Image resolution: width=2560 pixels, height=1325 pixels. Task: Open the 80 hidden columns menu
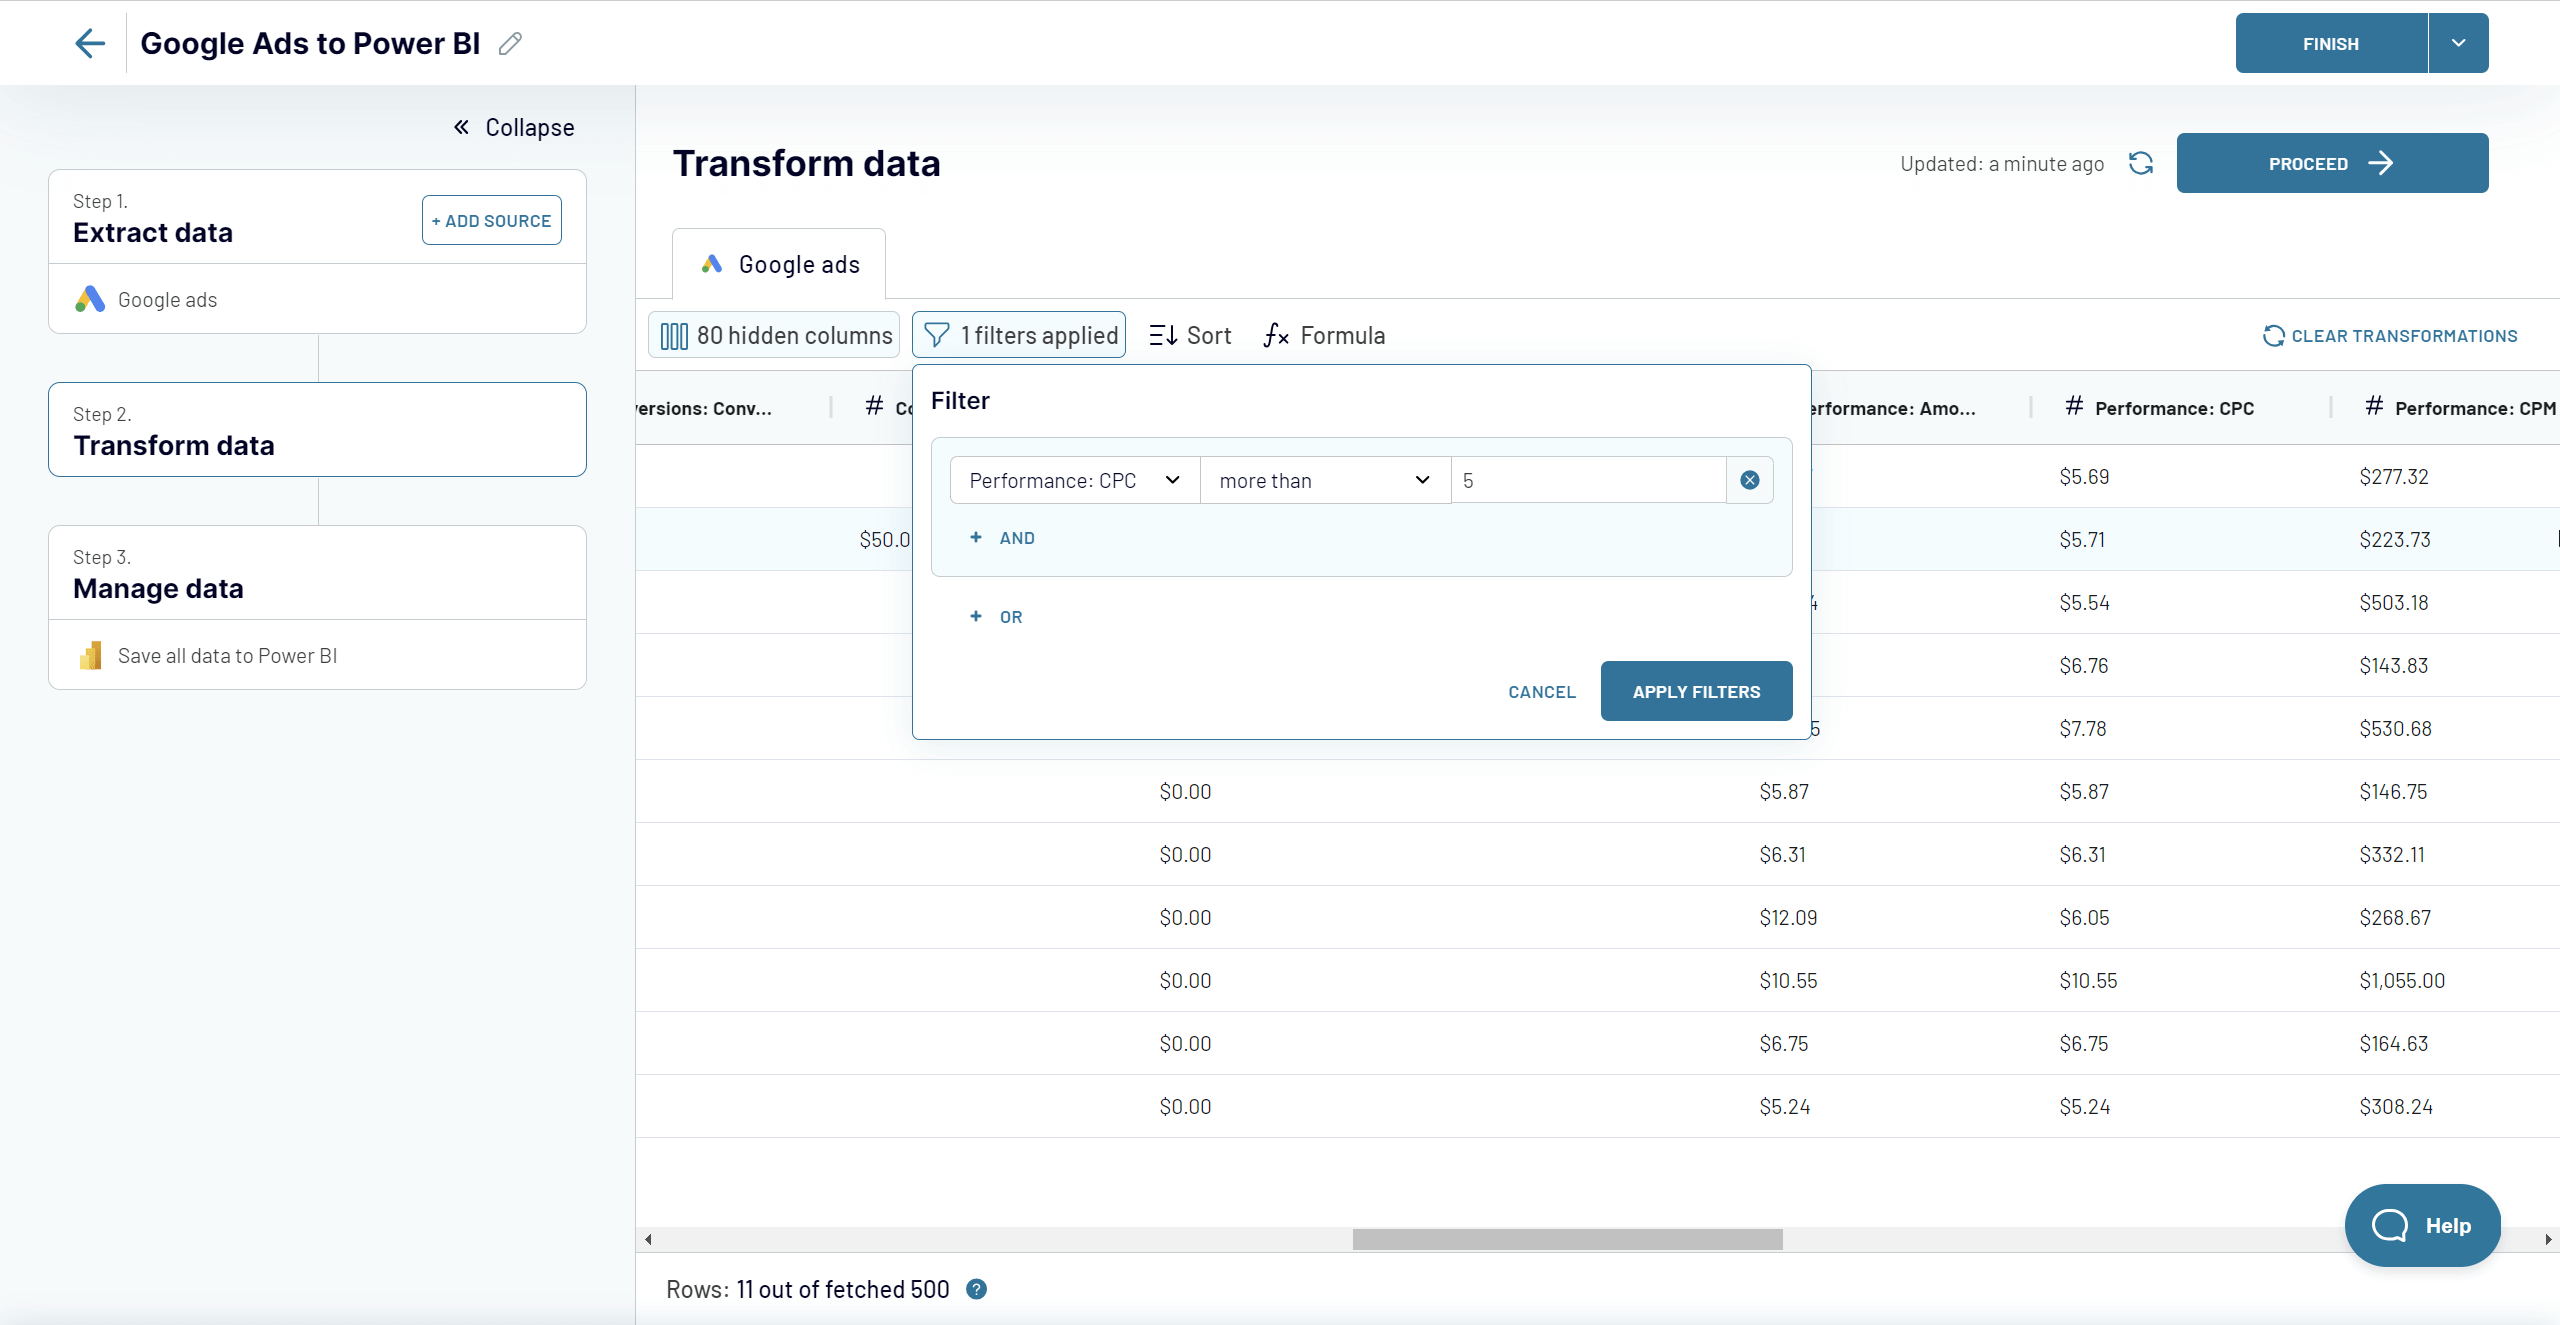coord(774,335)
